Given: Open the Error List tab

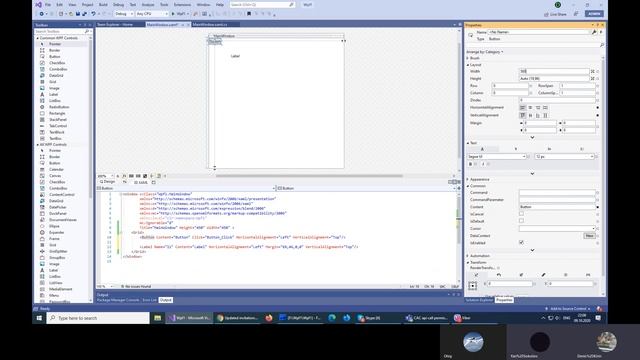Looking at the screenshot, I should (149, 300).
